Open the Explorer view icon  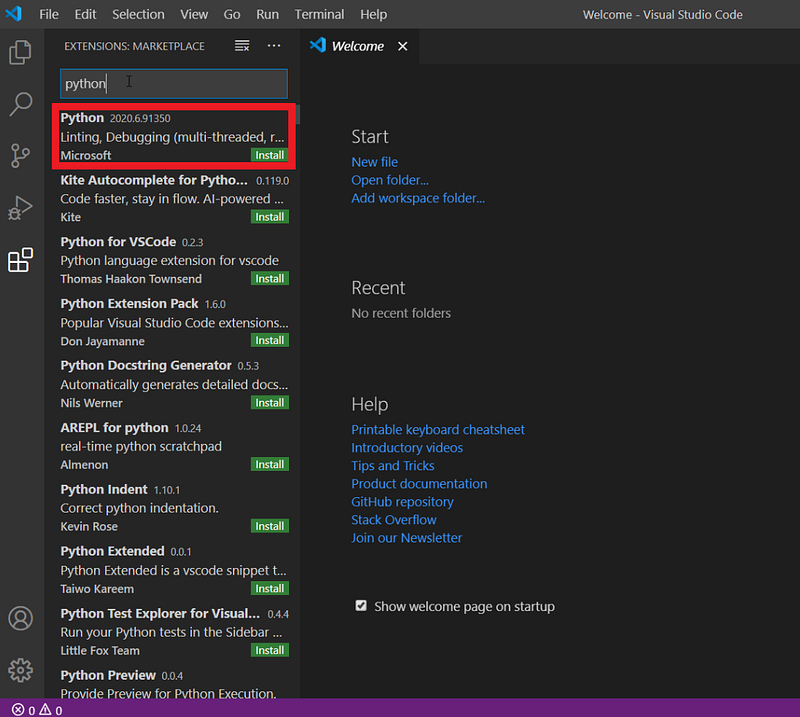click(20, 53)
